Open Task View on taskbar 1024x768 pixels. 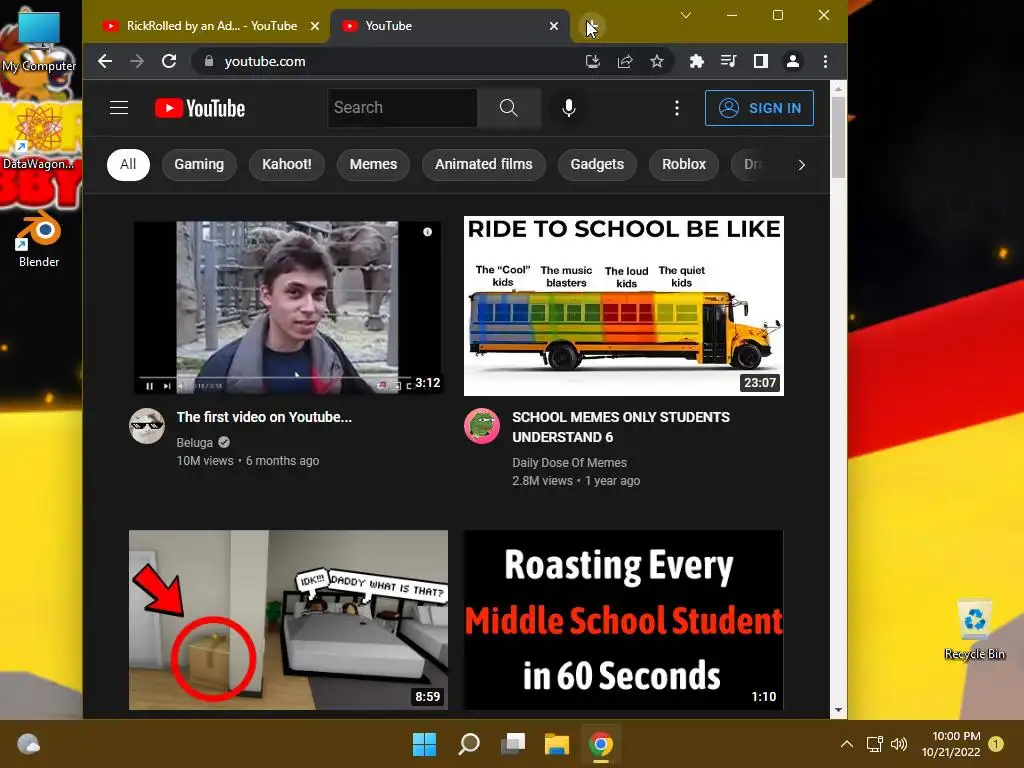(x=513, y=744)
